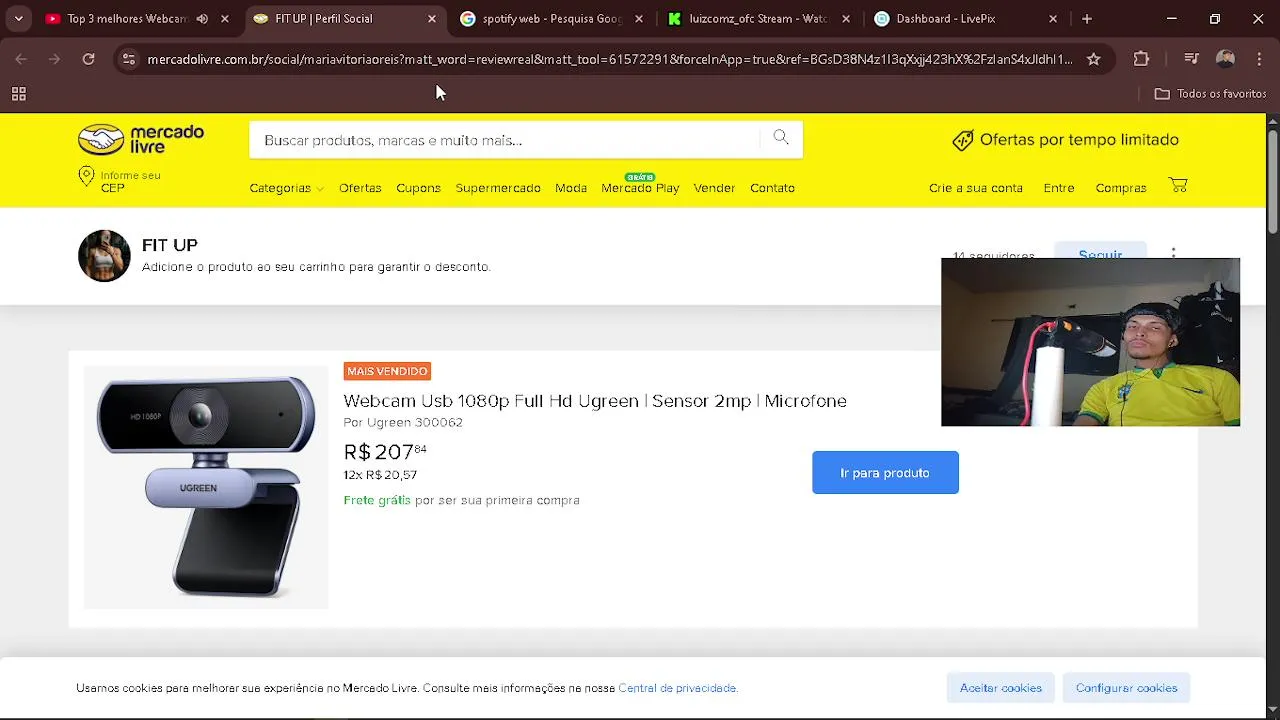Open the Ugreen webcam product image
Viewport: 1280px width, 720px height.
click(206, 487)
